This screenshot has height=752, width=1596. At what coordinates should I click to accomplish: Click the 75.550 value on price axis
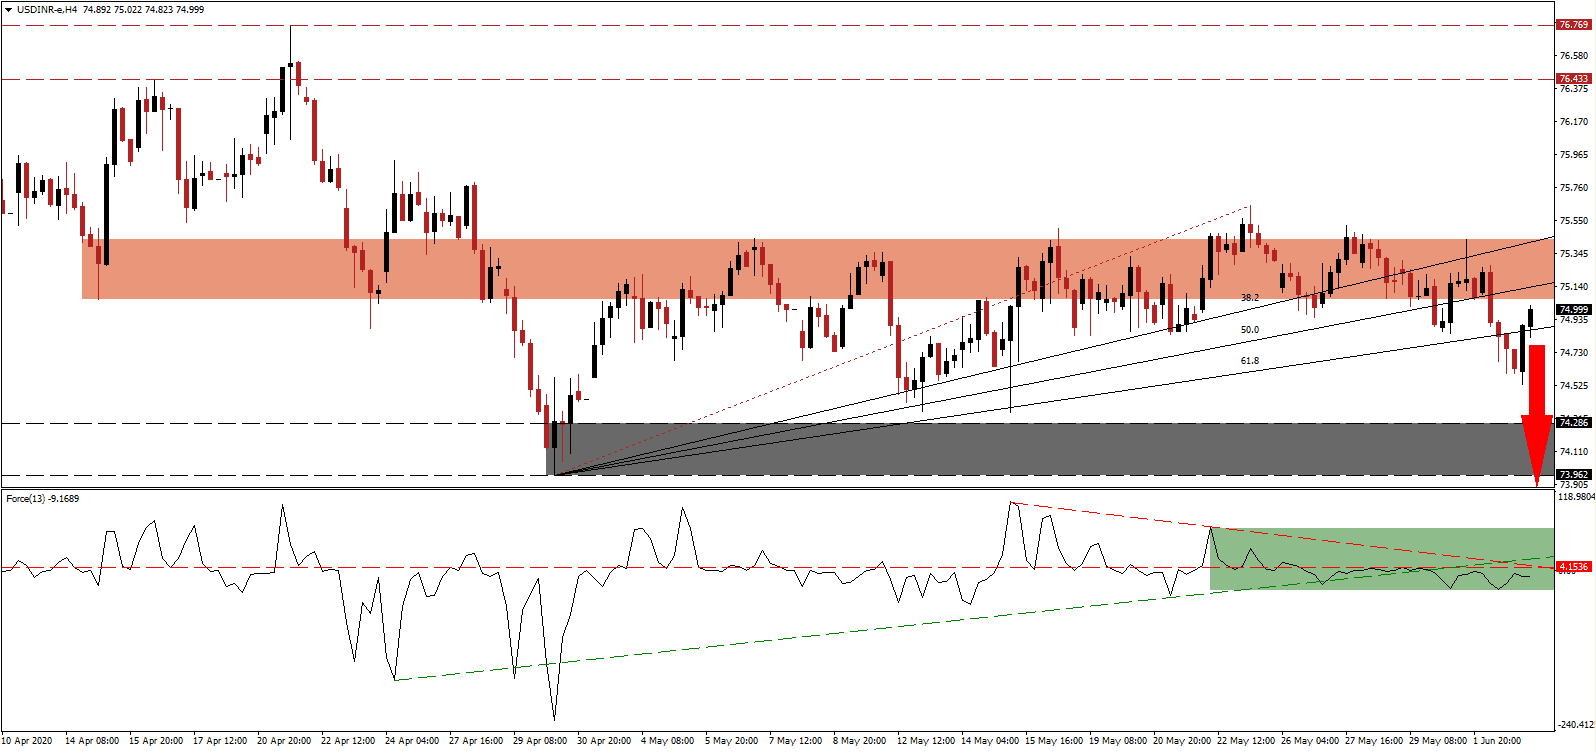(1573, 221)
